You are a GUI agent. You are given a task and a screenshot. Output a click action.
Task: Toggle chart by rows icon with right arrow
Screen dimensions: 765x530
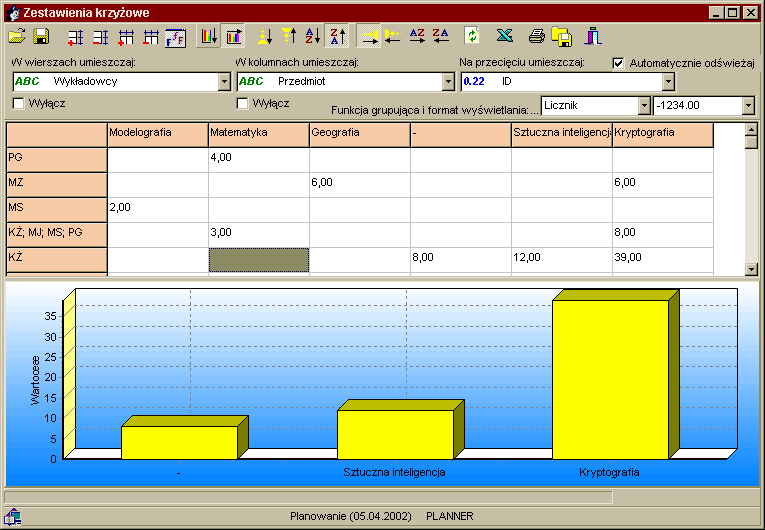point(233,36)
